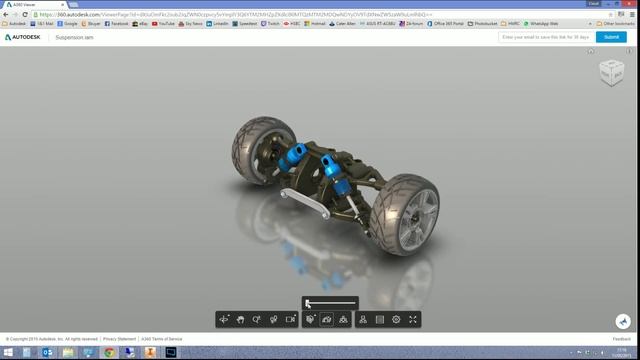
Task: Focus the email input field
Action: 546,37
